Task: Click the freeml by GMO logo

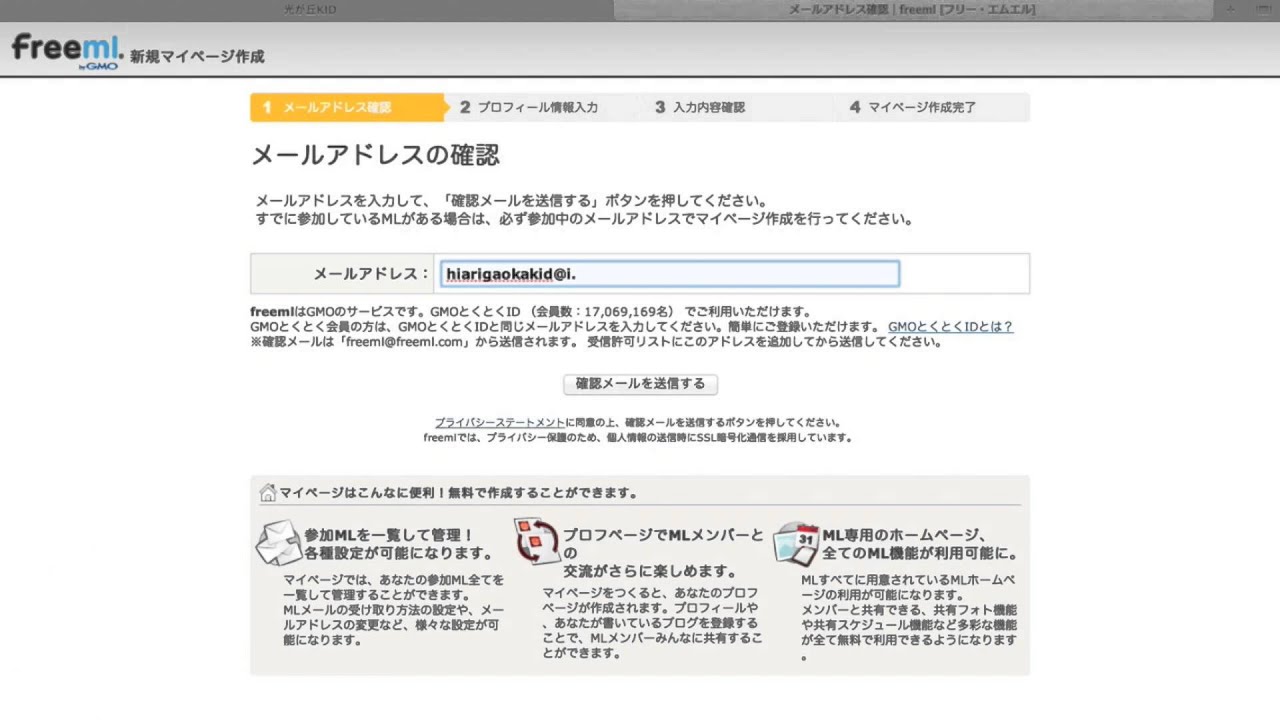Action: 67,51
